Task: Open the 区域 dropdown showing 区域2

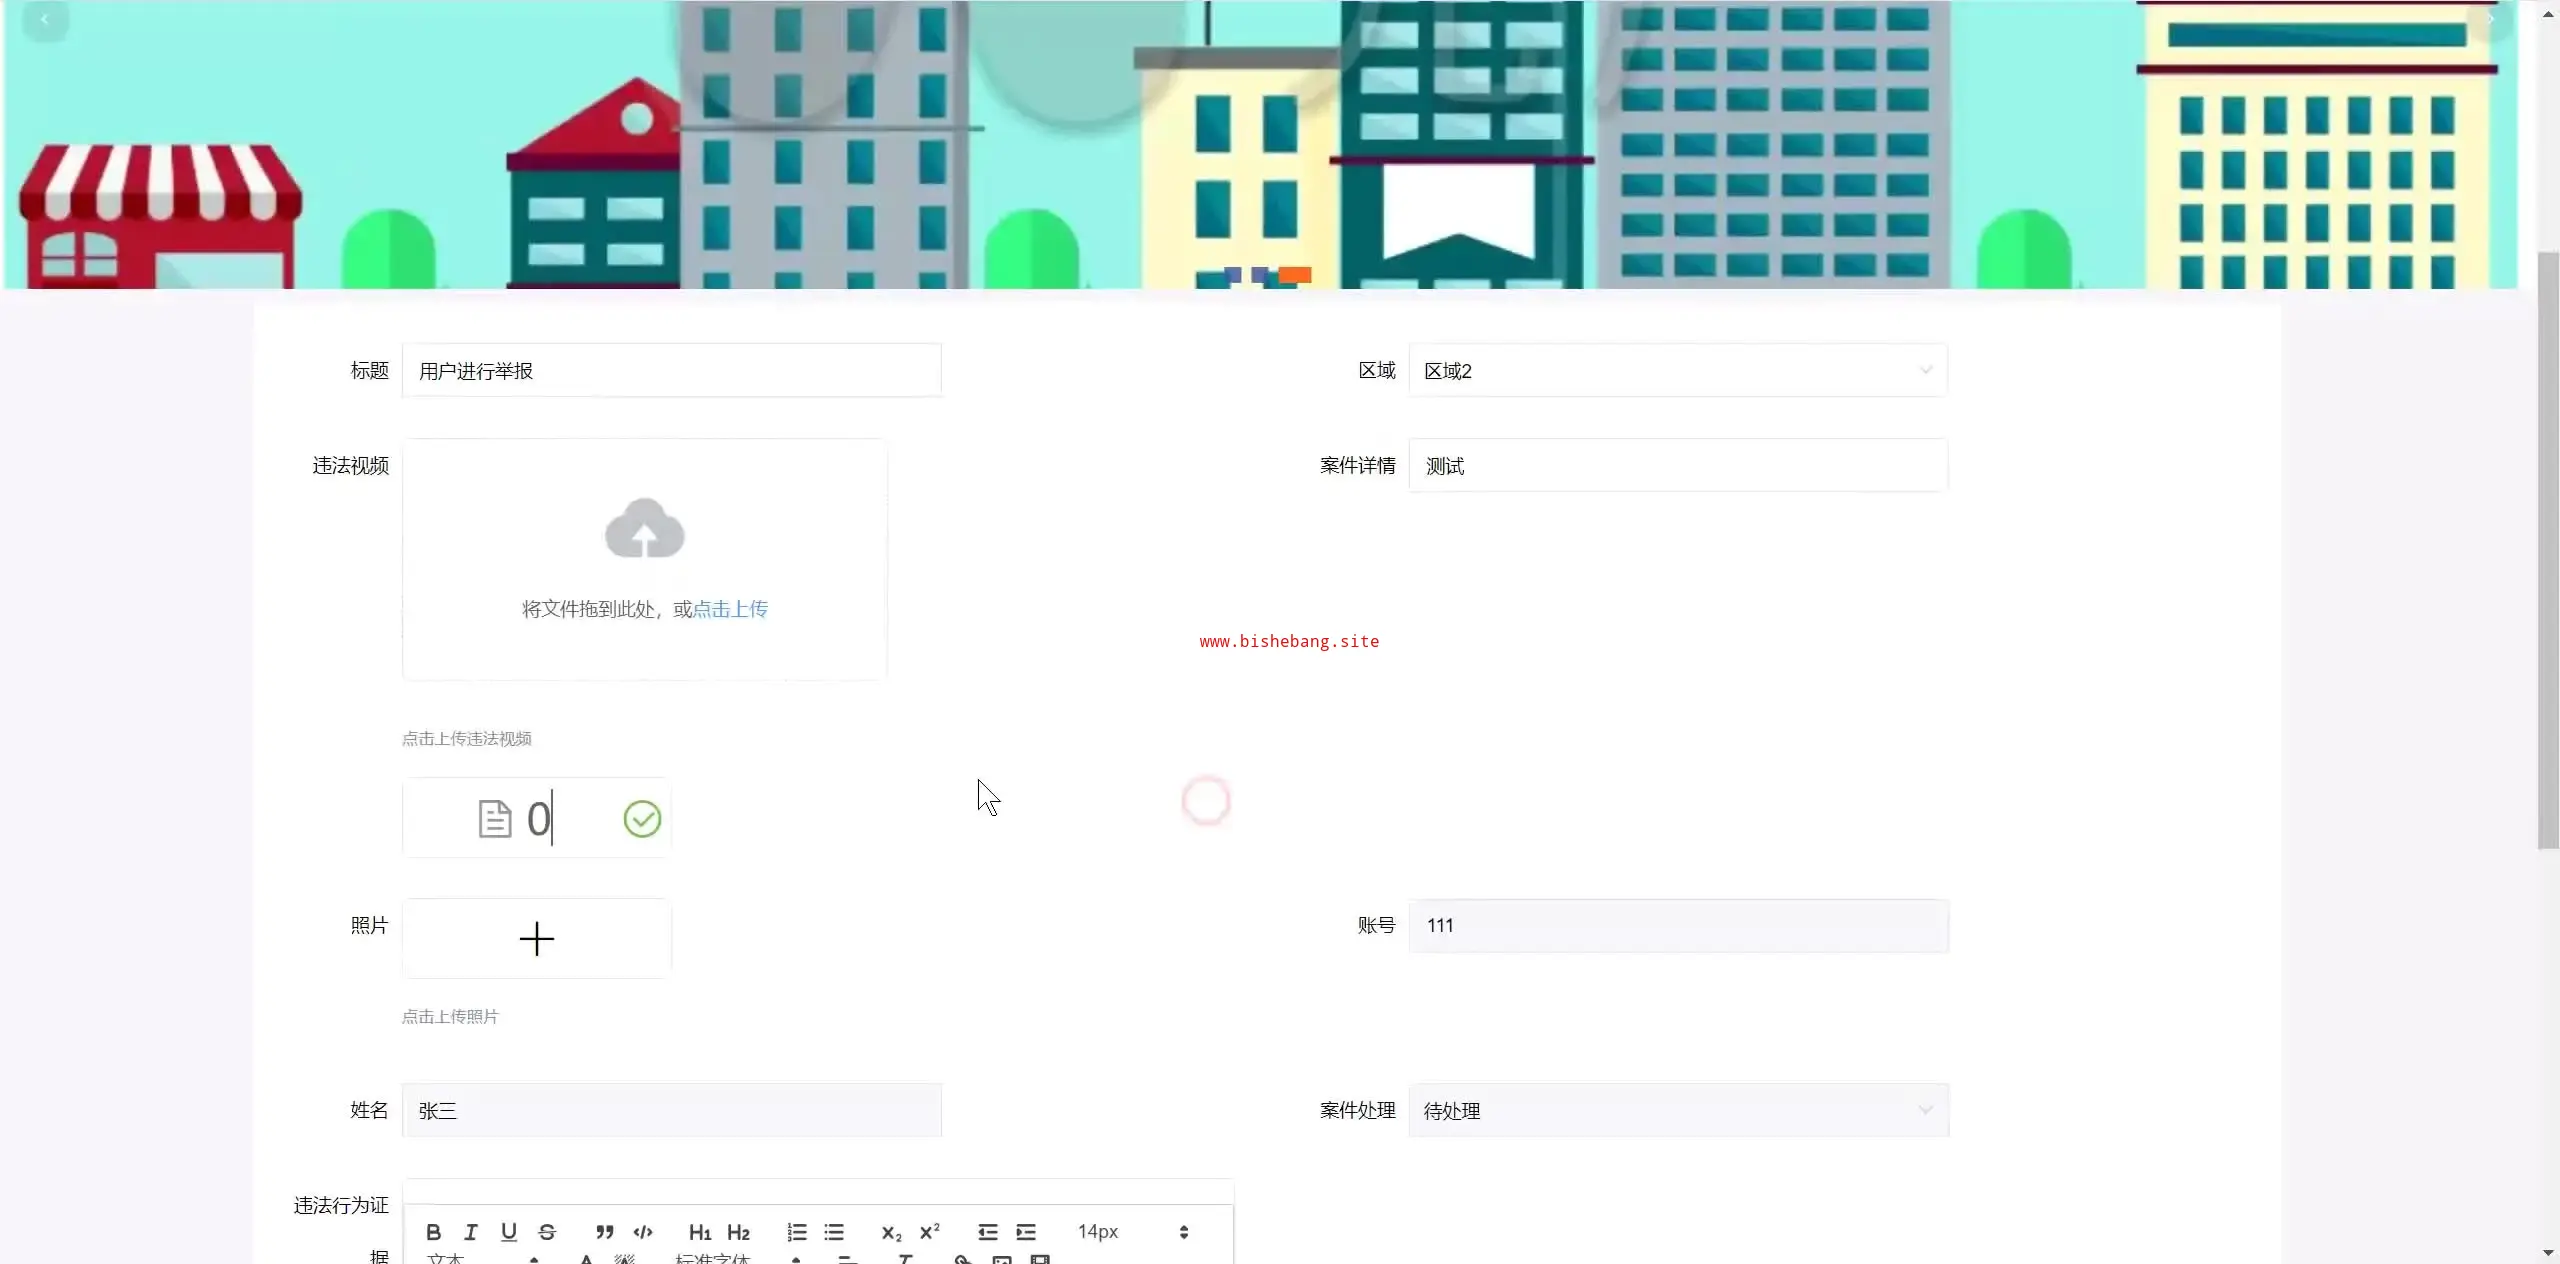Action: (1677, 371)
